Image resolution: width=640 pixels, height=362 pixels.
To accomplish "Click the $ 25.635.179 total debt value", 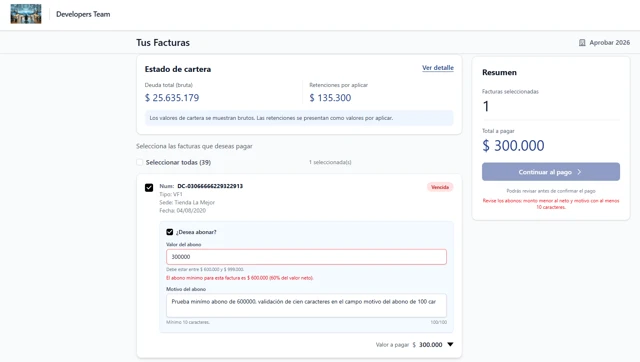I will 172,98.
